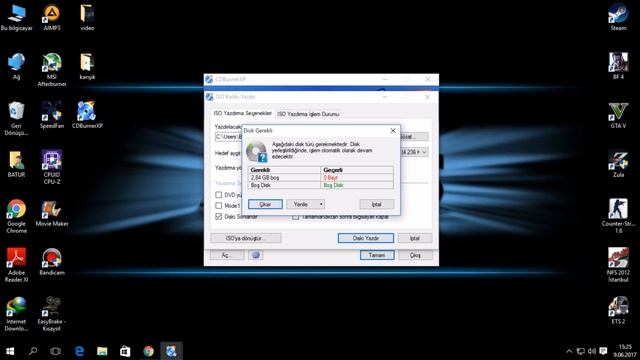Close the Disk Gerekli dialog

coord(393,131)
